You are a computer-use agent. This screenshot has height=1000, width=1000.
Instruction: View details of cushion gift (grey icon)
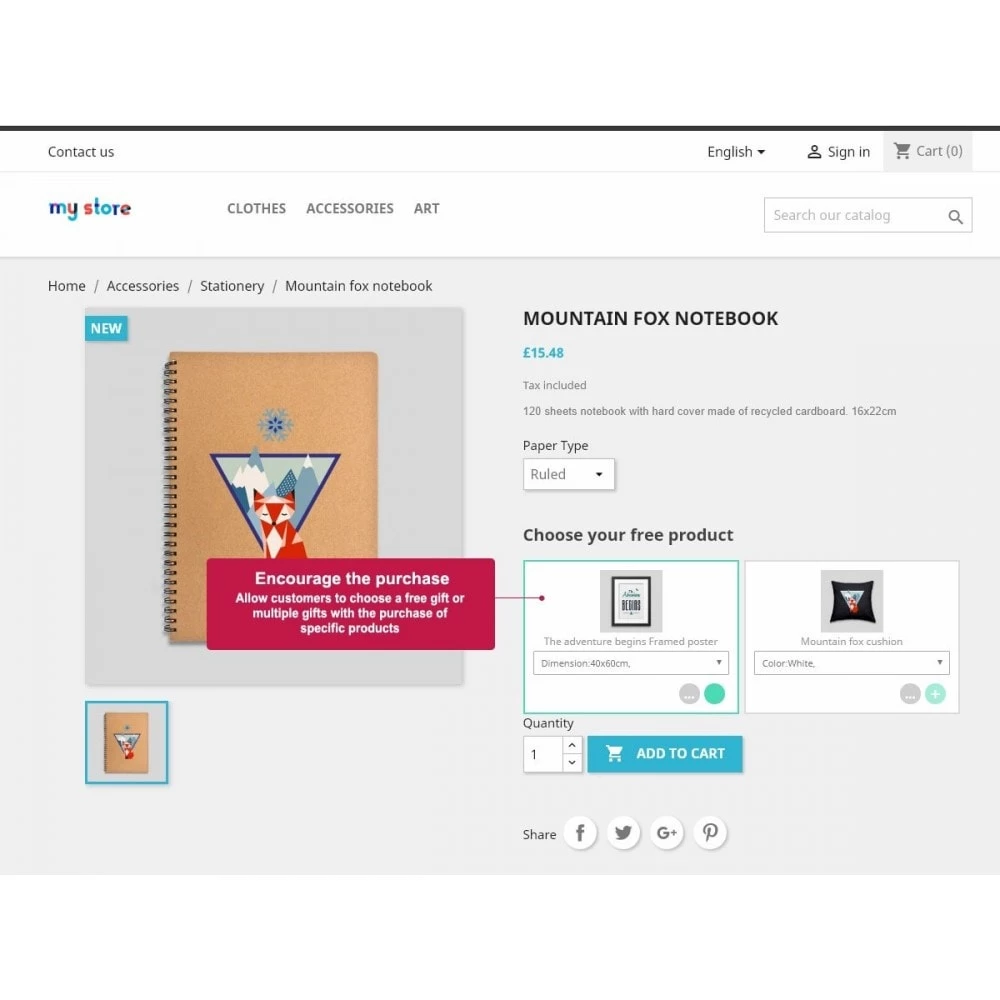910,694
